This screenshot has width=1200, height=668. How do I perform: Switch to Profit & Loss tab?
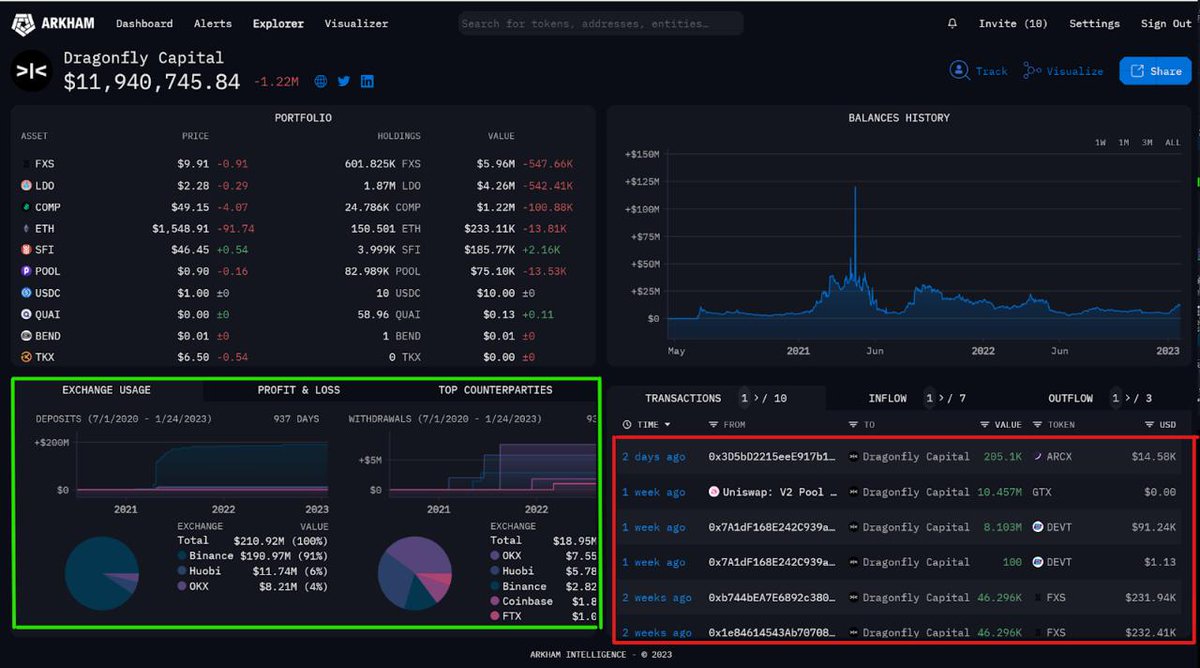click(x=298, y=390)
